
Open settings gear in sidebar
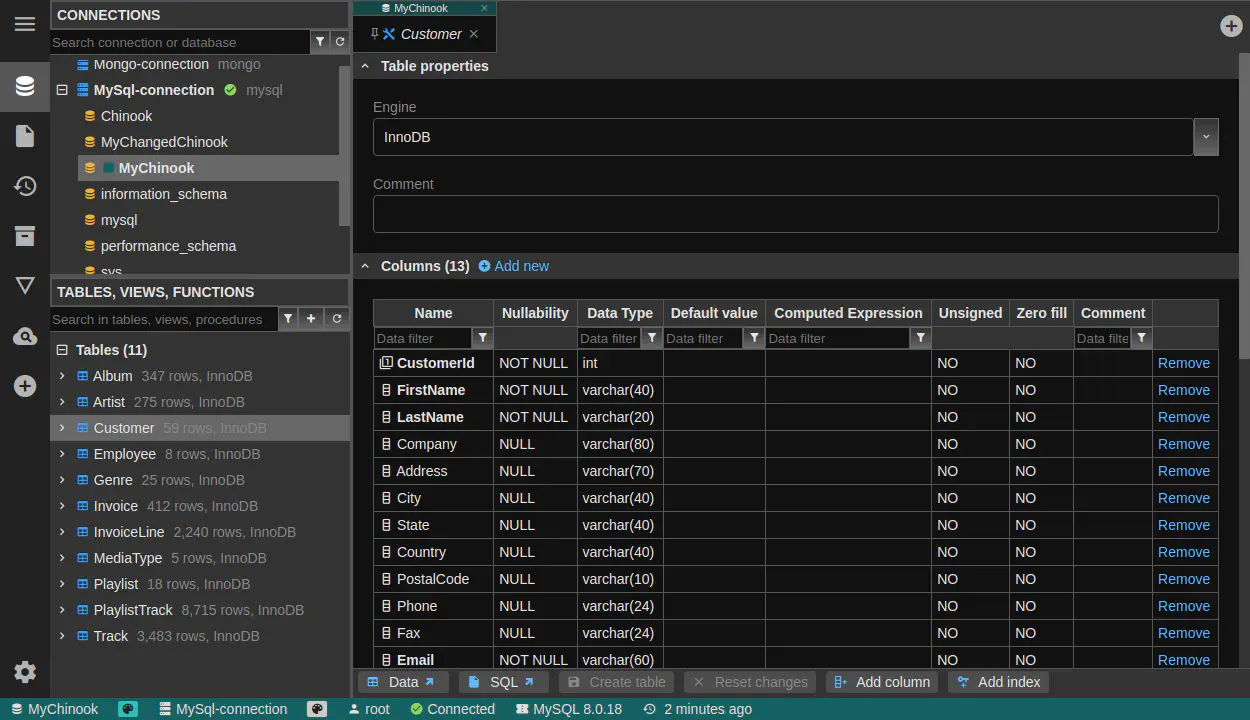coord(25,672)
